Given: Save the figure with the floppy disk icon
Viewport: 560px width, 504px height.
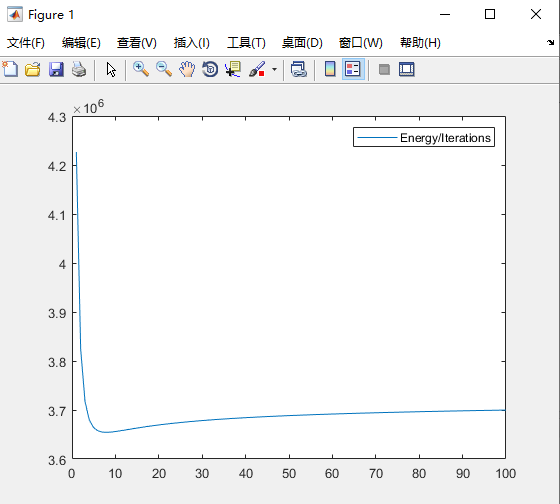Looking at the screenshot, I should (x=56, y=69).
